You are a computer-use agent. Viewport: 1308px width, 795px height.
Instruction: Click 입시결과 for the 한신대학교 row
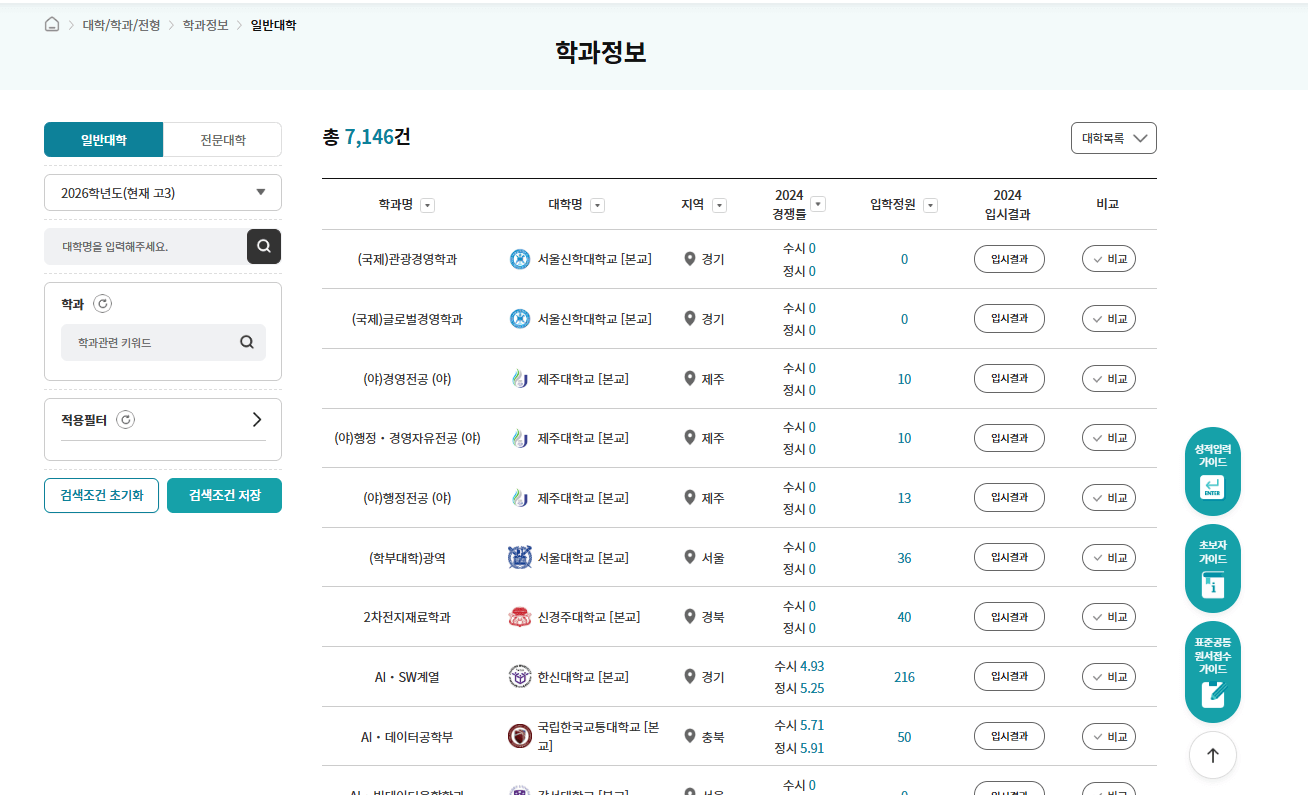1008,676
